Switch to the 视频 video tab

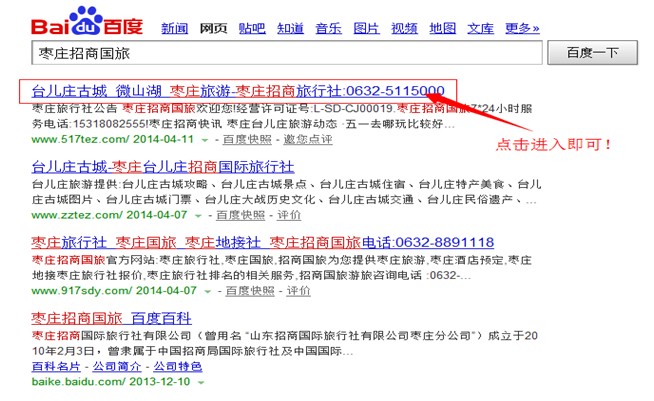404,28
